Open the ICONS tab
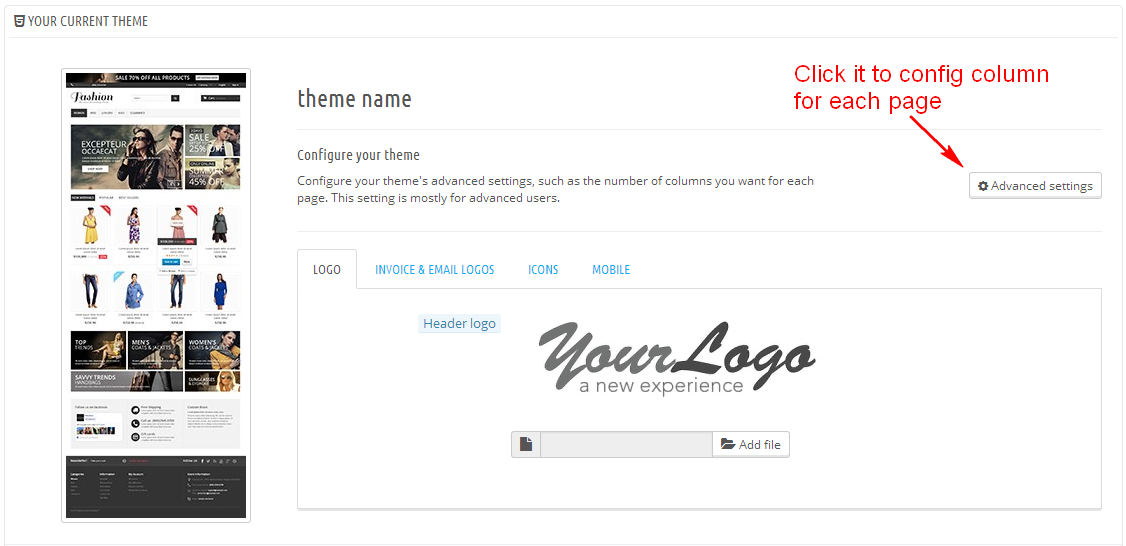 [x=543, y=270]
